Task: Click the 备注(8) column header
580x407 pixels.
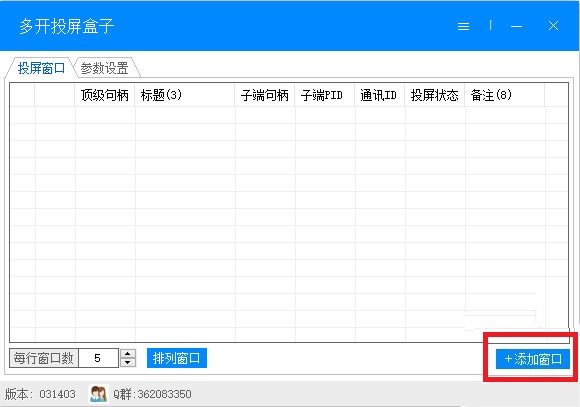Action: (505, 95)
